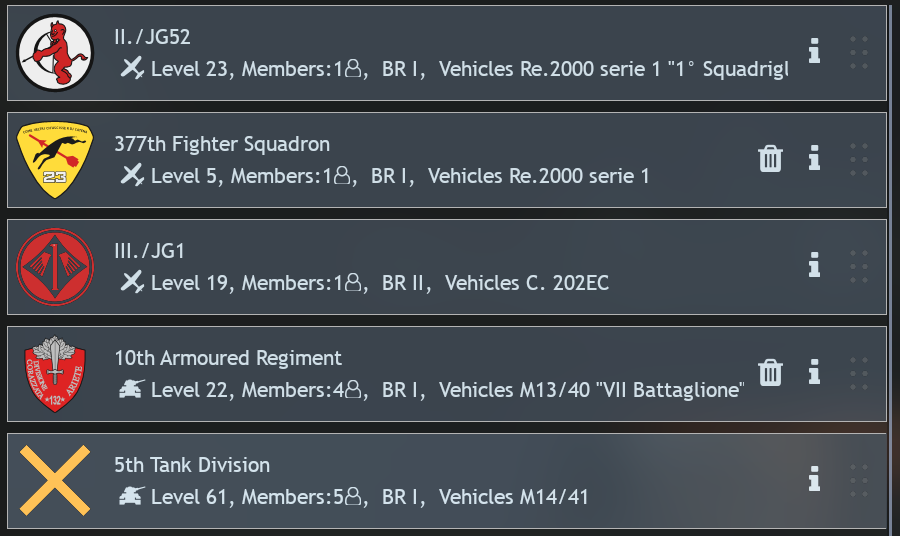Click the drag handle on 377th Fighter Squadron row
Image resolution: width=900 pixels, height=536 pixels.
(x=859, y=160)
